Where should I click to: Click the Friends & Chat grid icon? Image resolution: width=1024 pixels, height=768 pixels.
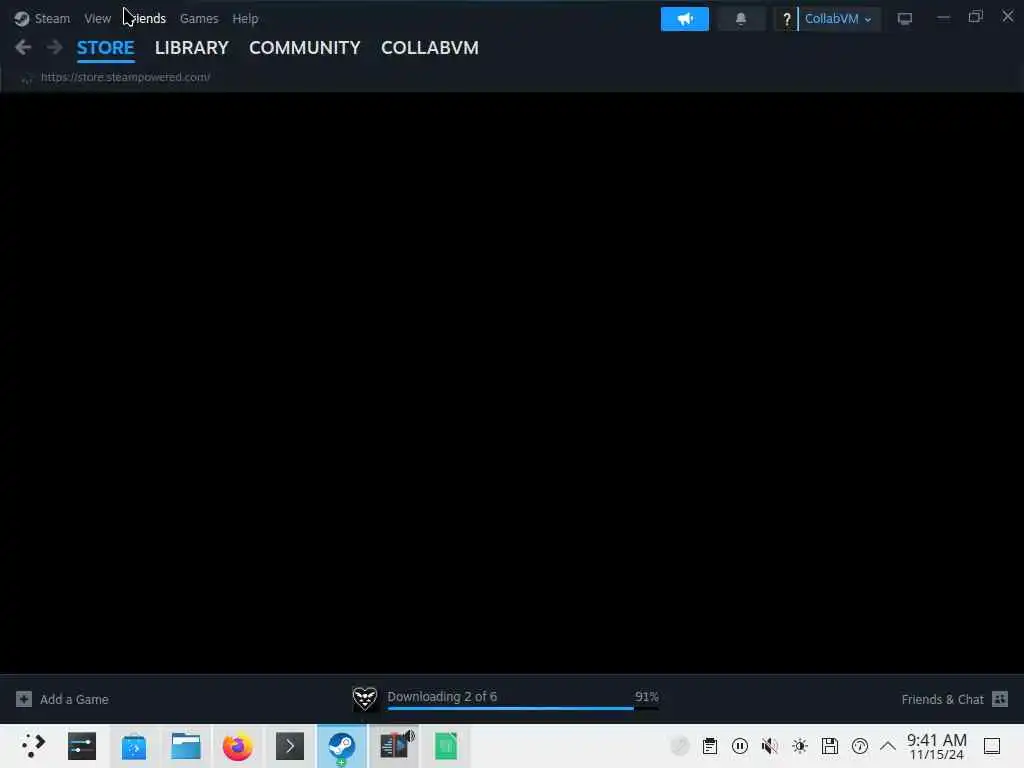point(1000,699)
